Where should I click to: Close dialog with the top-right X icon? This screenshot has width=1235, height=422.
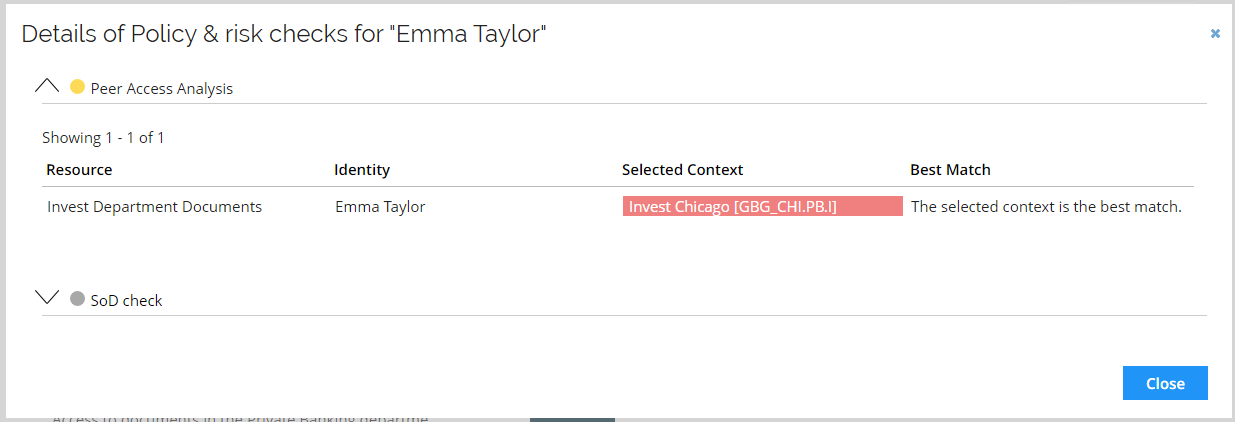click(x=1215, y=33)
